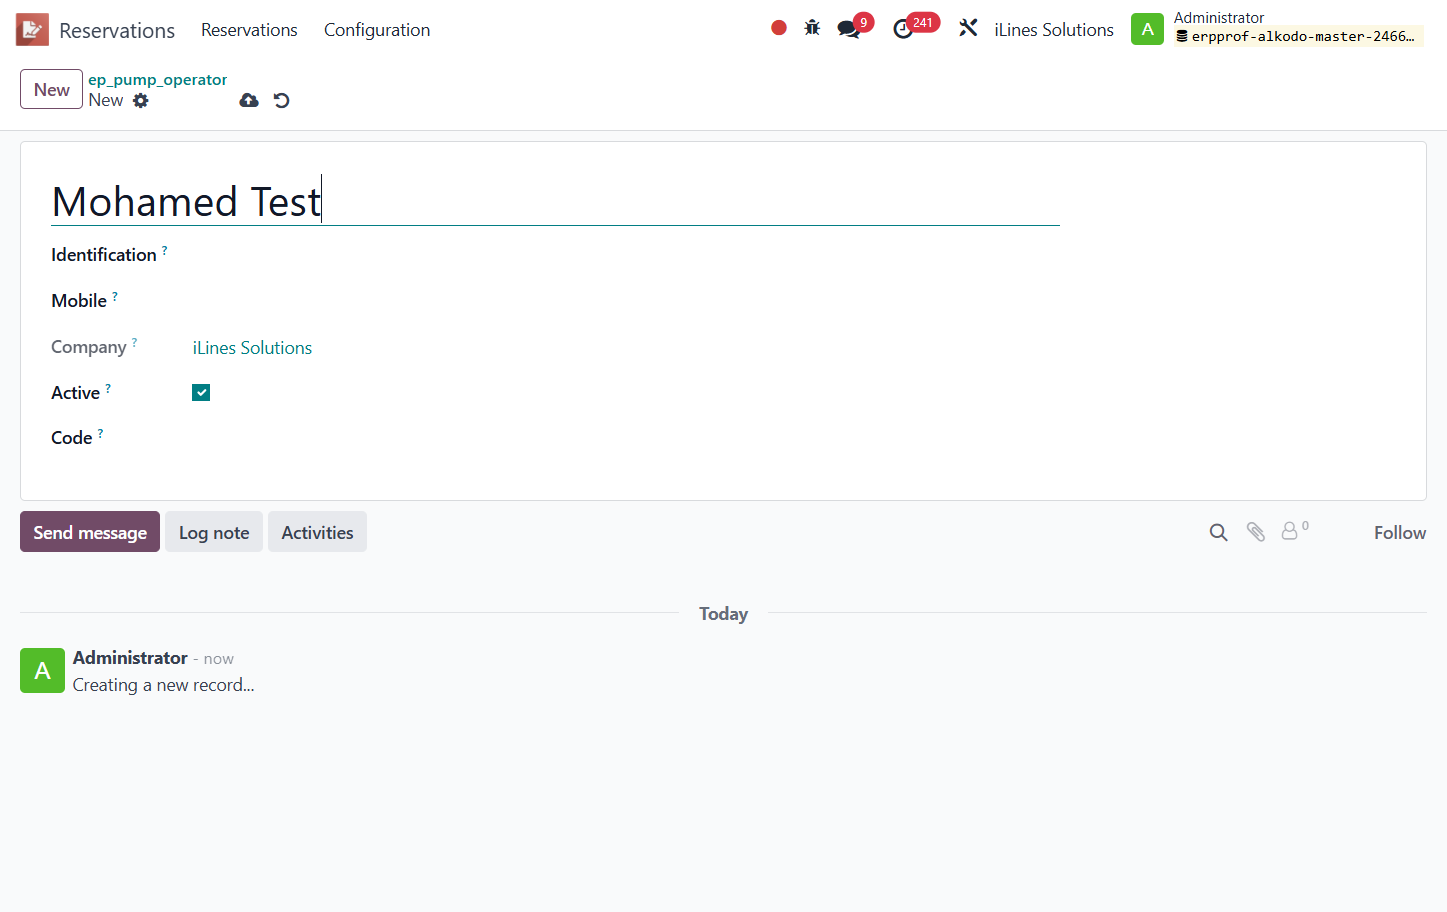Click the Identification input field

point(626,255)
